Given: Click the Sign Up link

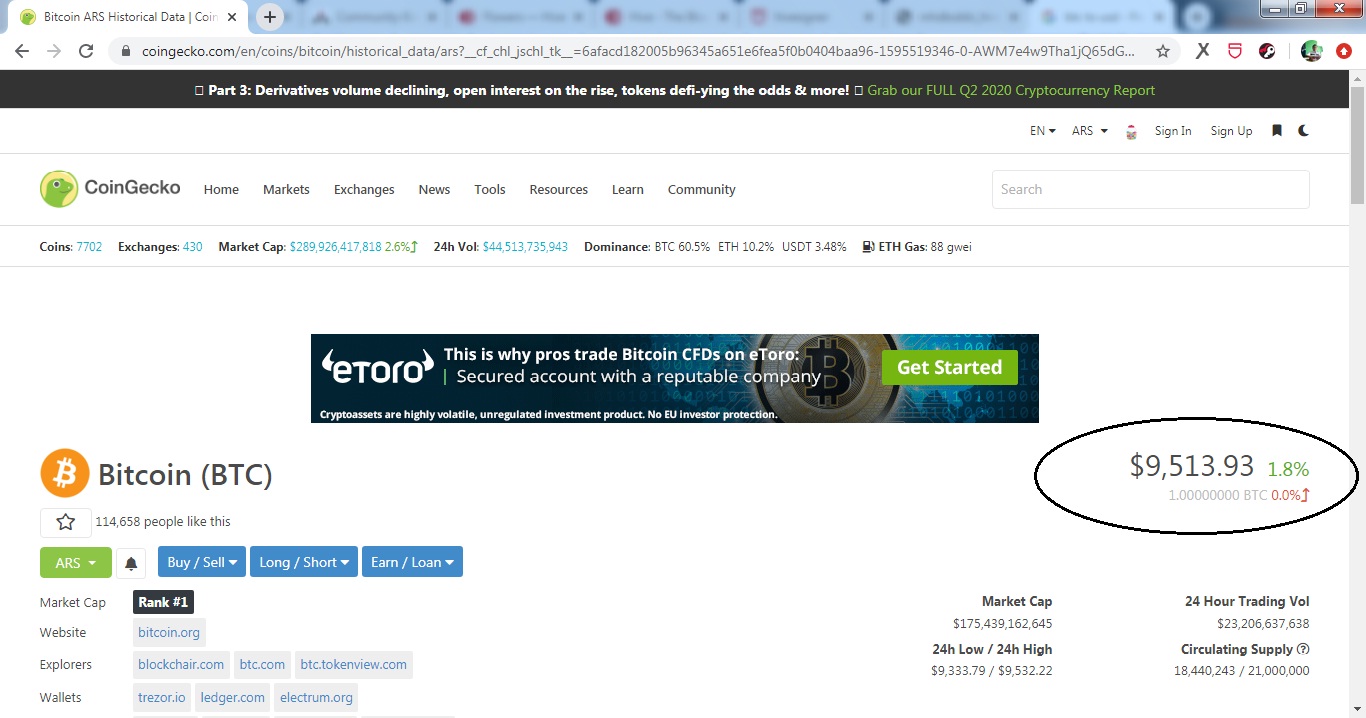Looking at the screenshot, I should coord(1231,131).
